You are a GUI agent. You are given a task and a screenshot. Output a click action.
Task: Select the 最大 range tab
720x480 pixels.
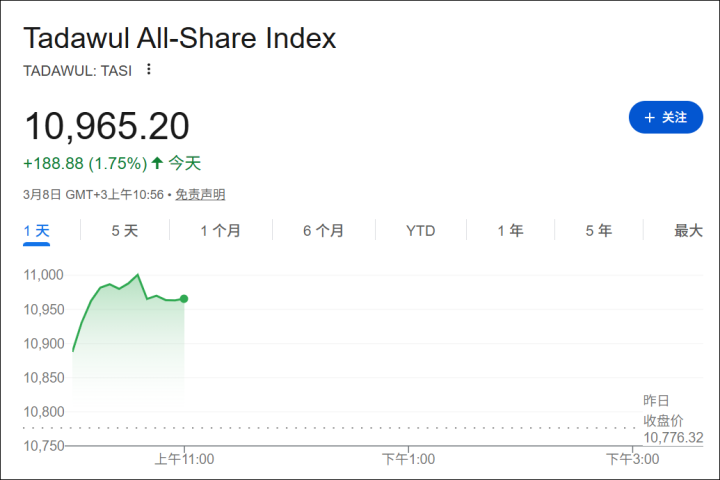coord(688,231)
